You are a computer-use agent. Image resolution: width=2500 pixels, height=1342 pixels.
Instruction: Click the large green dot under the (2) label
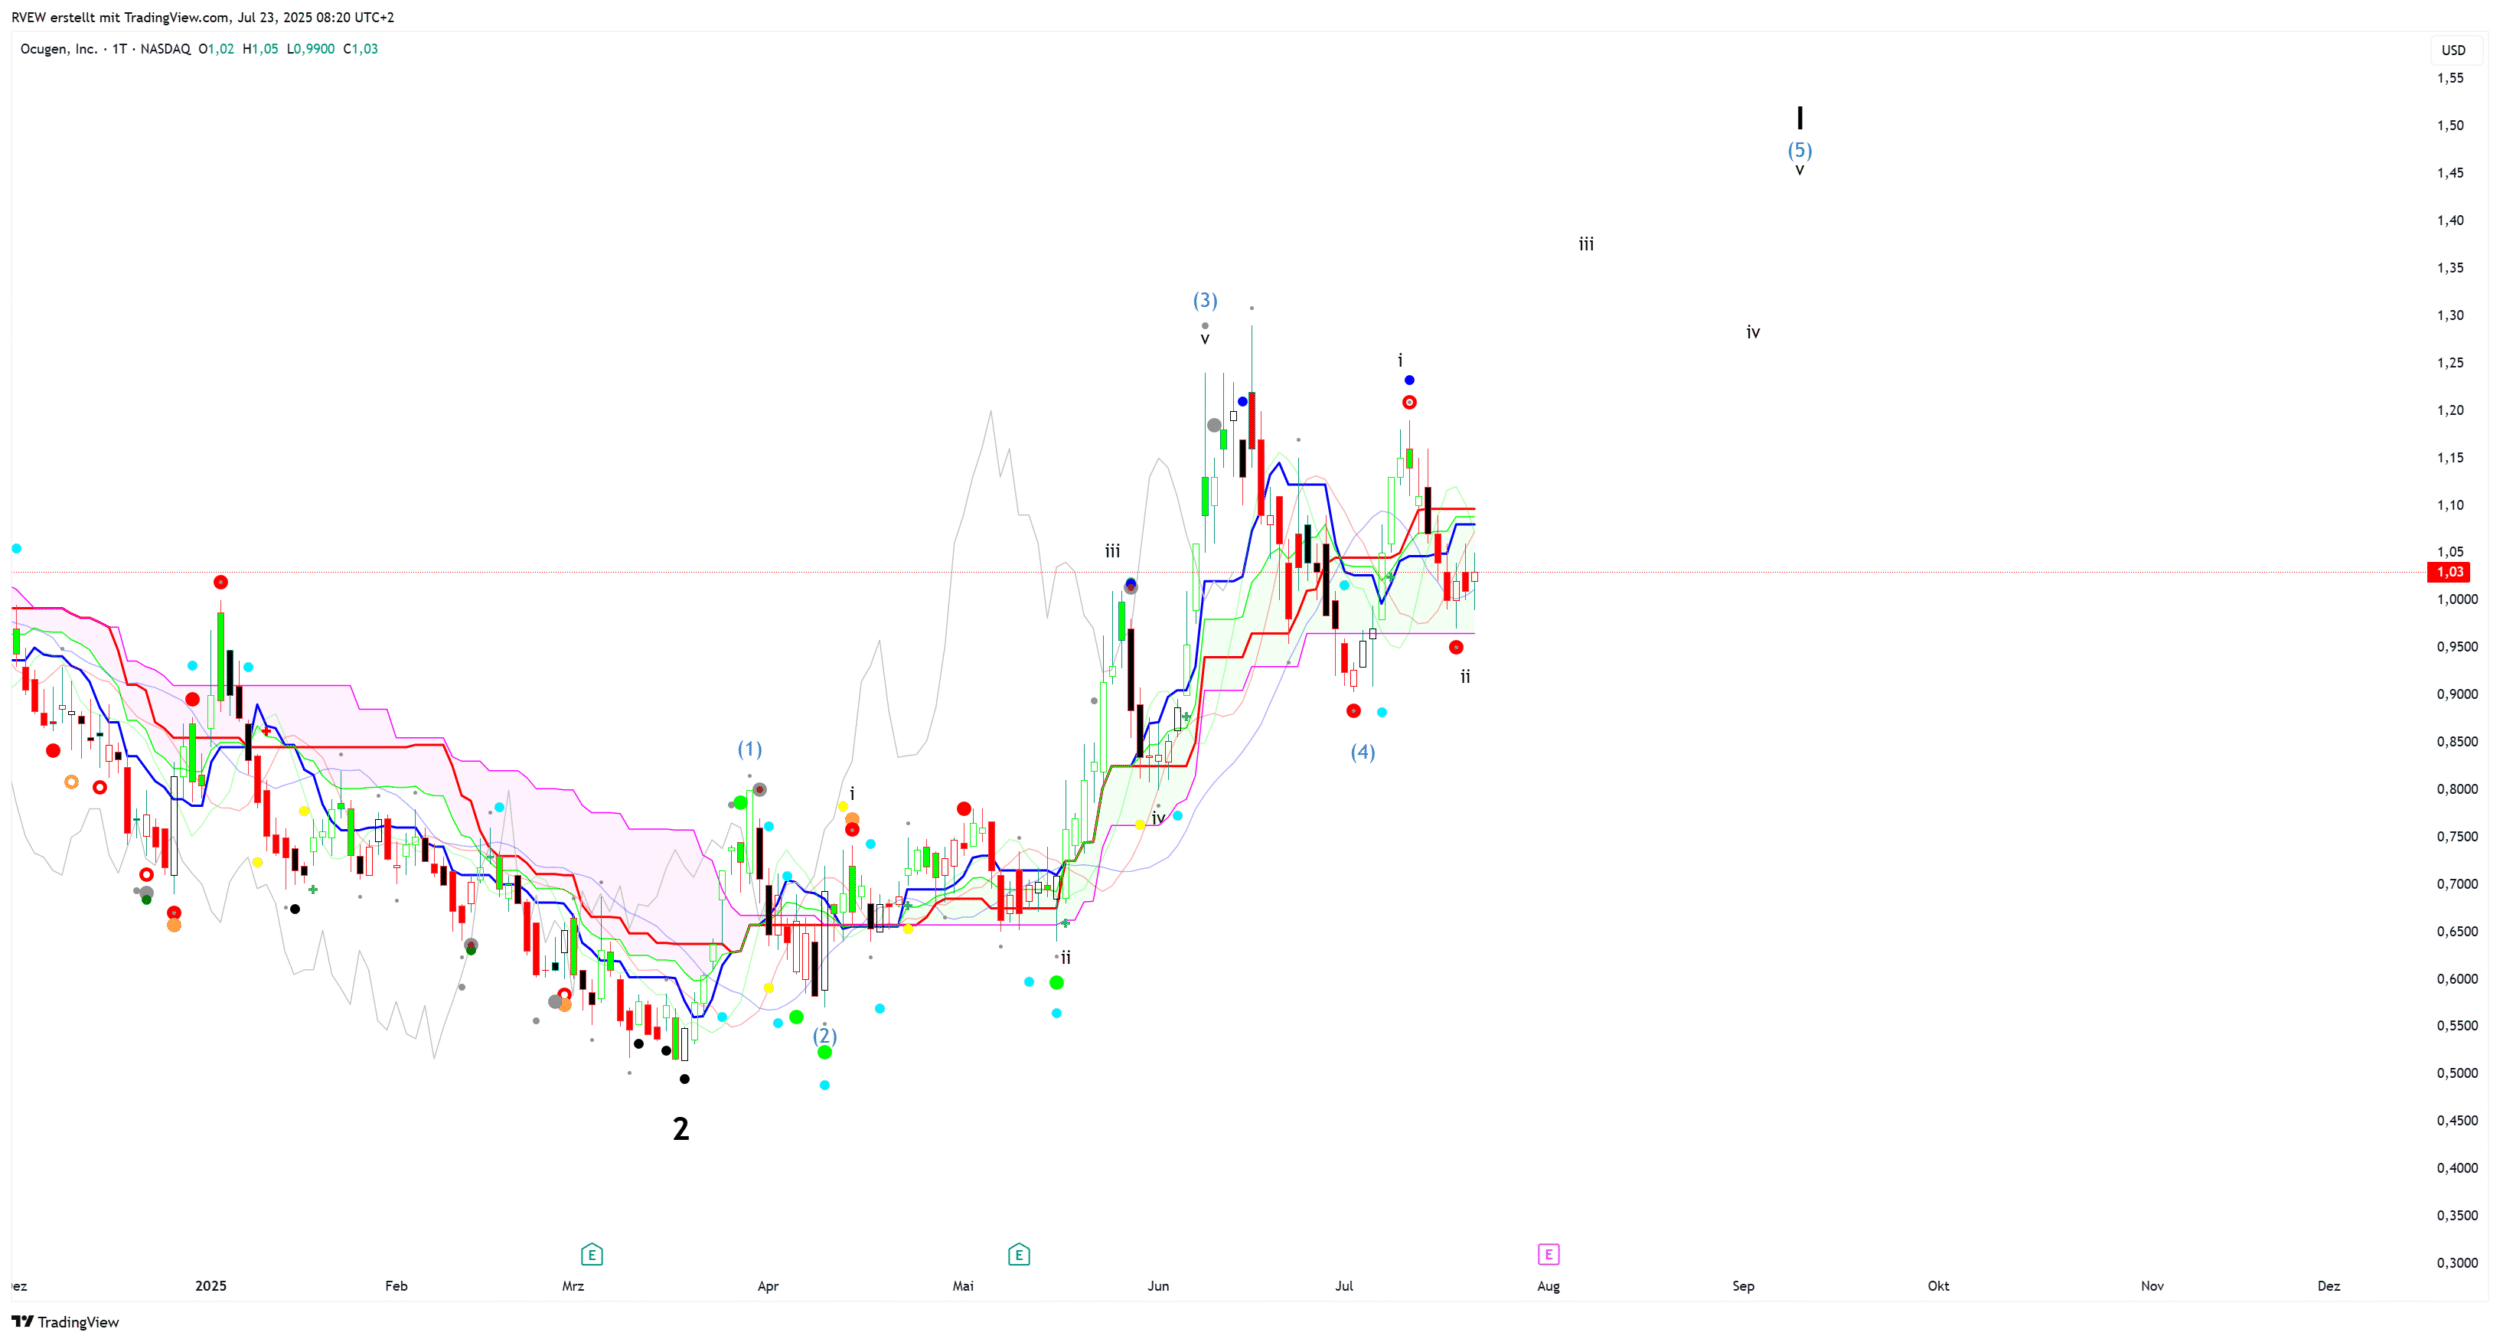pyautogui.click(x=824, y=1052)
